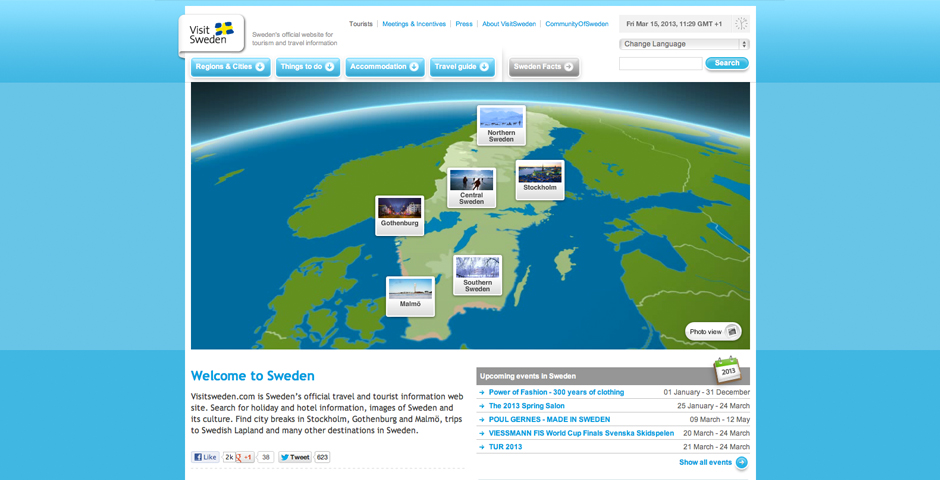The height and width of the screenshot is (480, 940).
Task: Click the date Fri Mar 15, 2013 text
Action: click(674, 24)
